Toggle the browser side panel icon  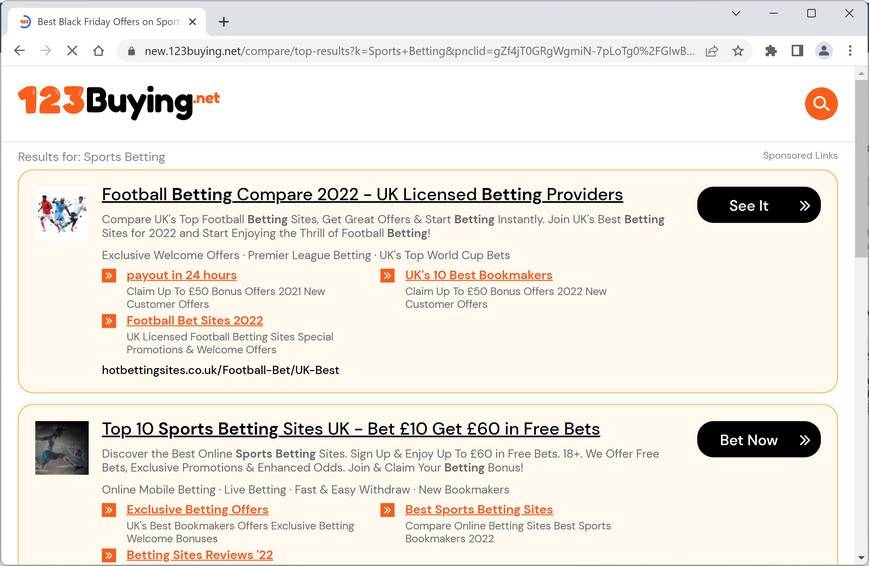coord(797,51)
